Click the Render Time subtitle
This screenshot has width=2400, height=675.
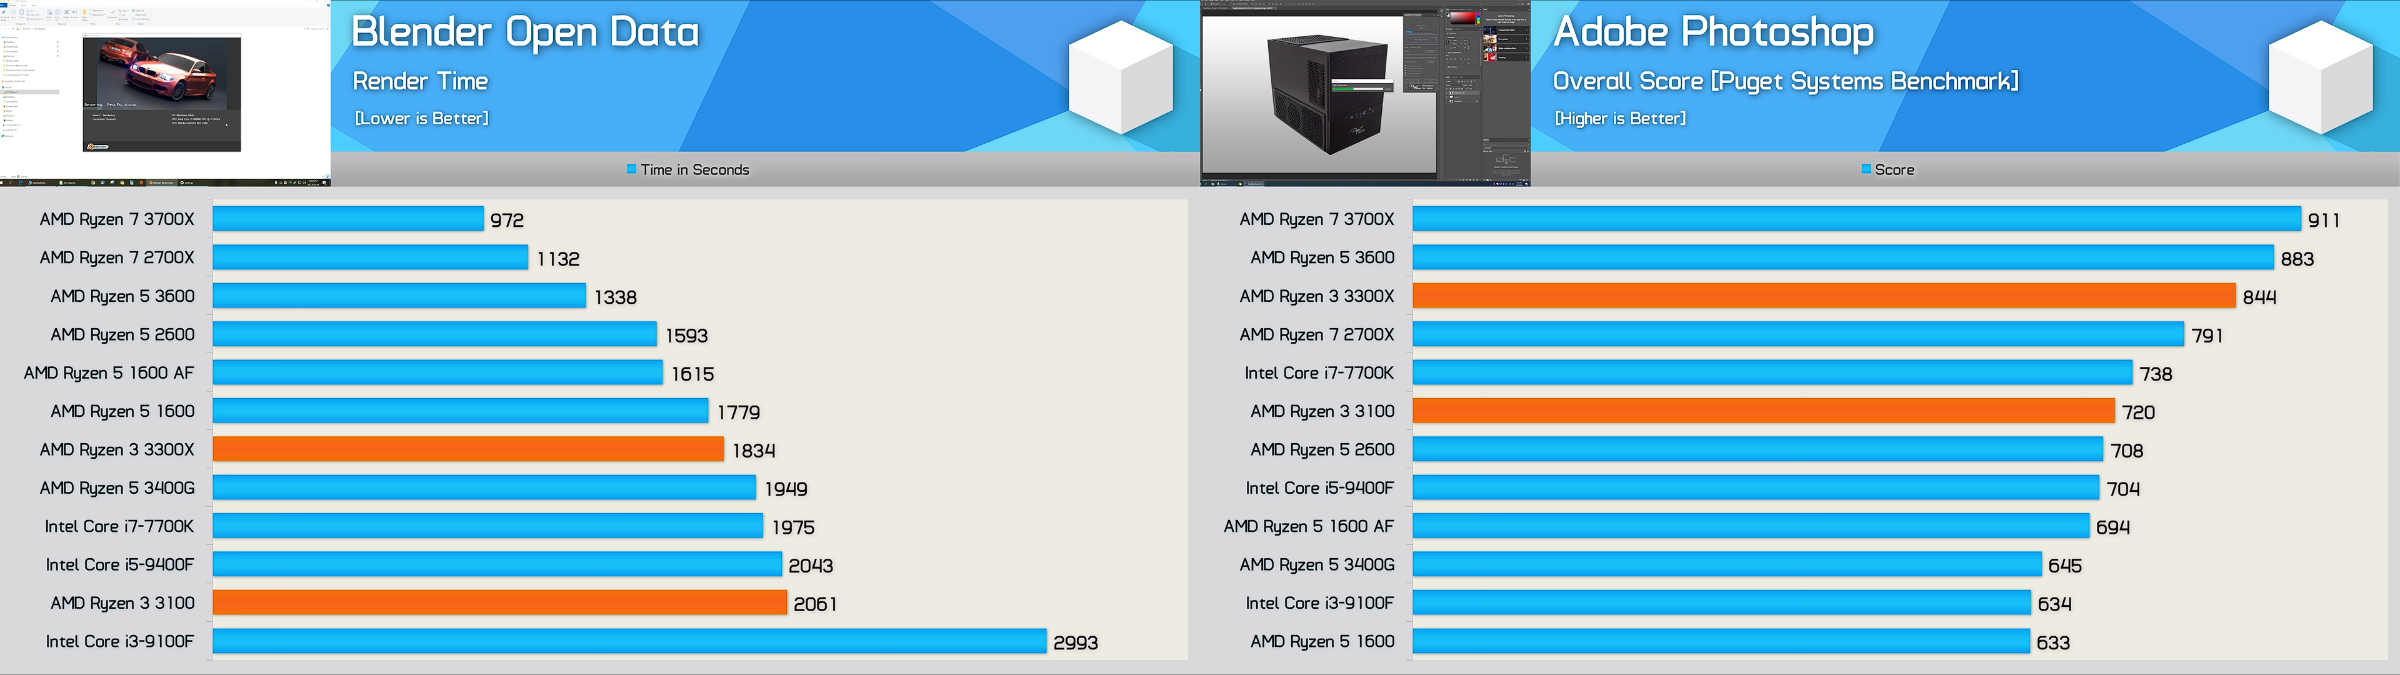pyautogui.click(x=420, y=81)
